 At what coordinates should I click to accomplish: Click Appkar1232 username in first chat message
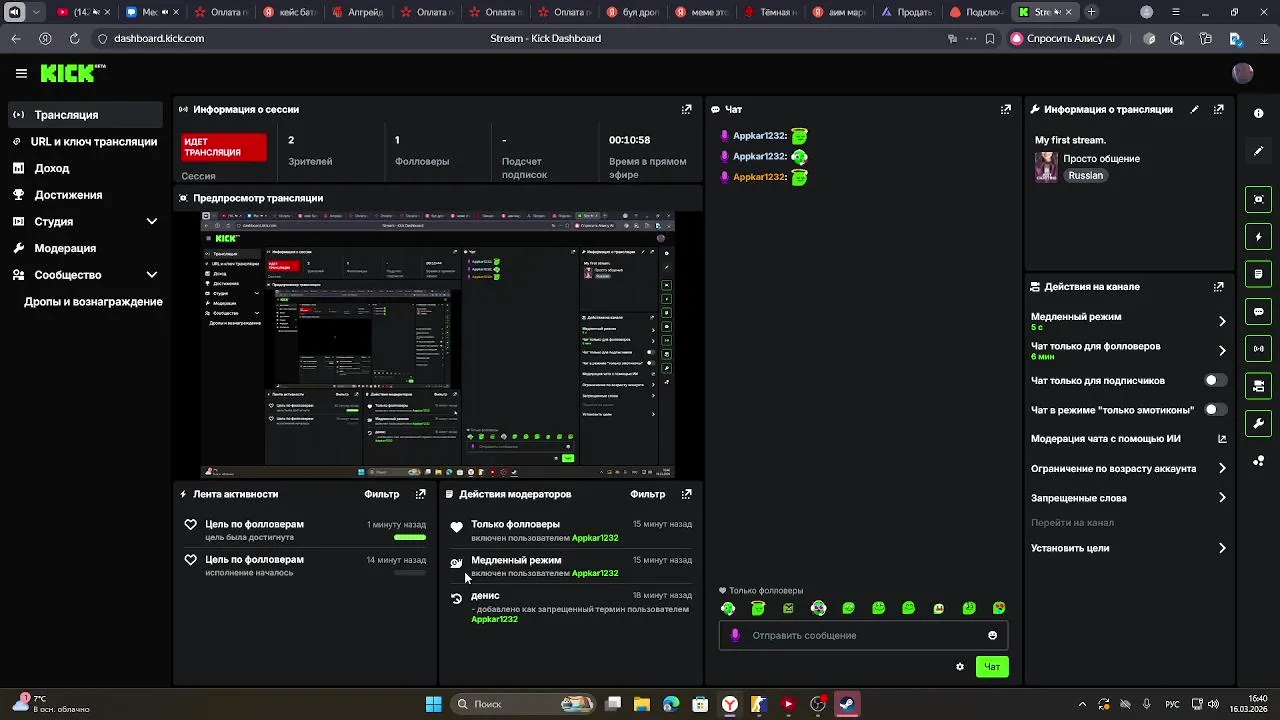(759, 136)
